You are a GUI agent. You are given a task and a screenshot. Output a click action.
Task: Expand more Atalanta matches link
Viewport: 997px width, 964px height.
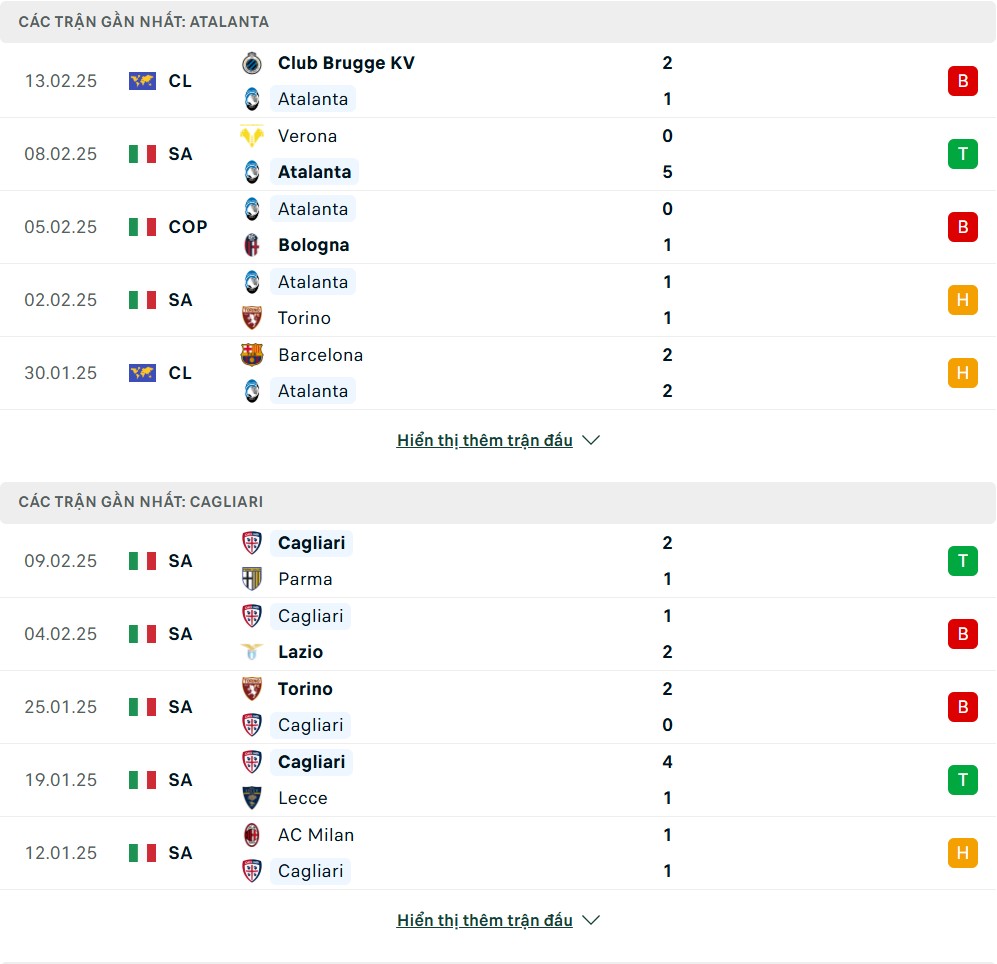click(485, 440)
